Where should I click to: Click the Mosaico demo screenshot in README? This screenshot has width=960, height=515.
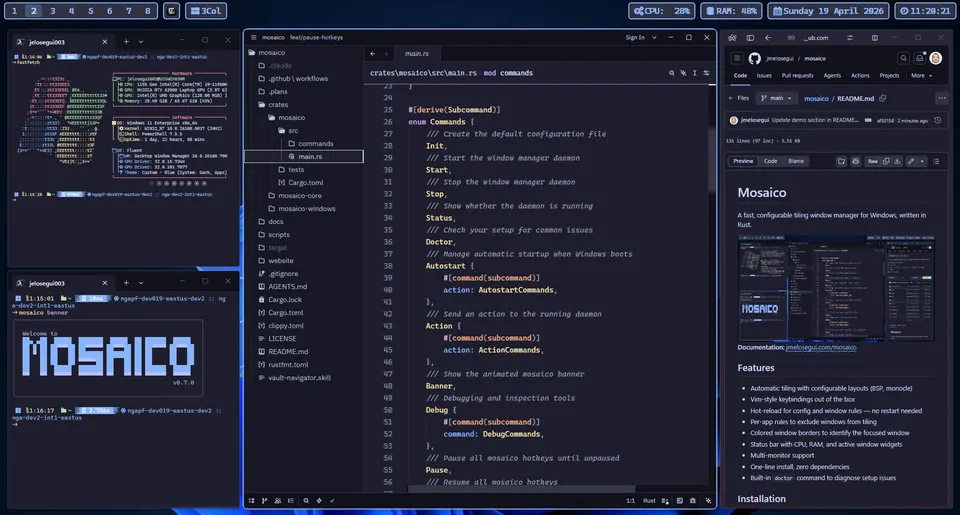836,288
